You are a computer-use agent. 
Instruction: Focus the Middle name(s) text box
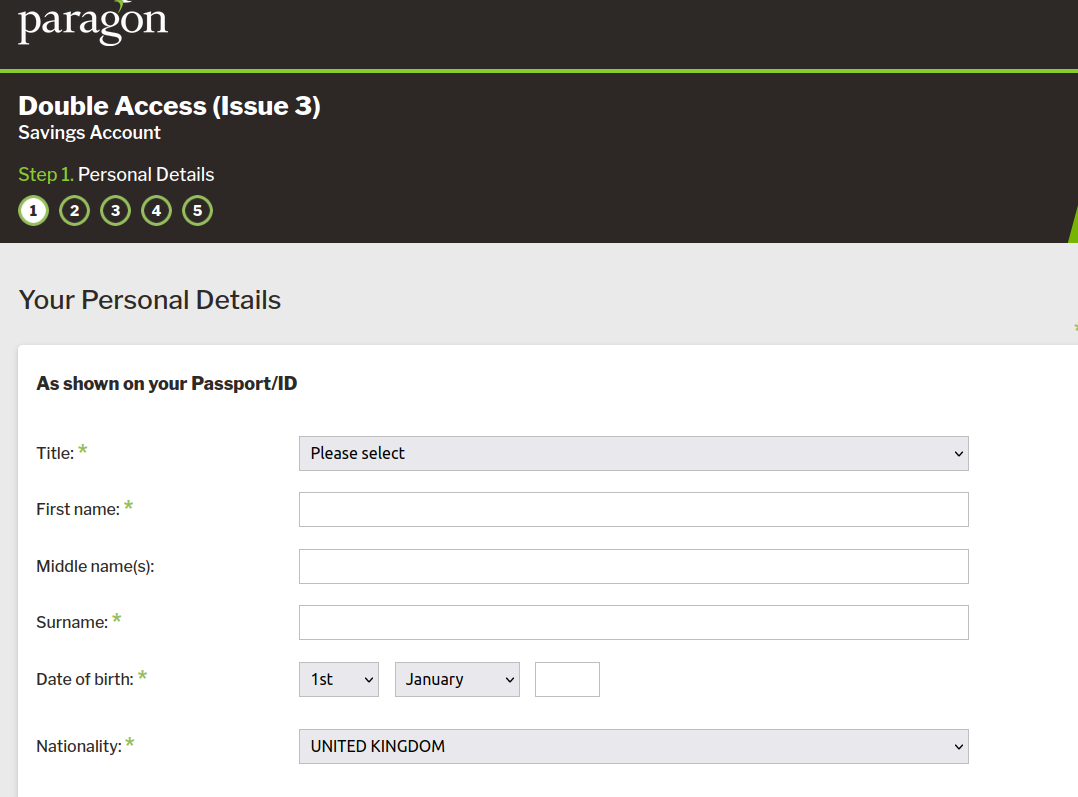(633, 566)
